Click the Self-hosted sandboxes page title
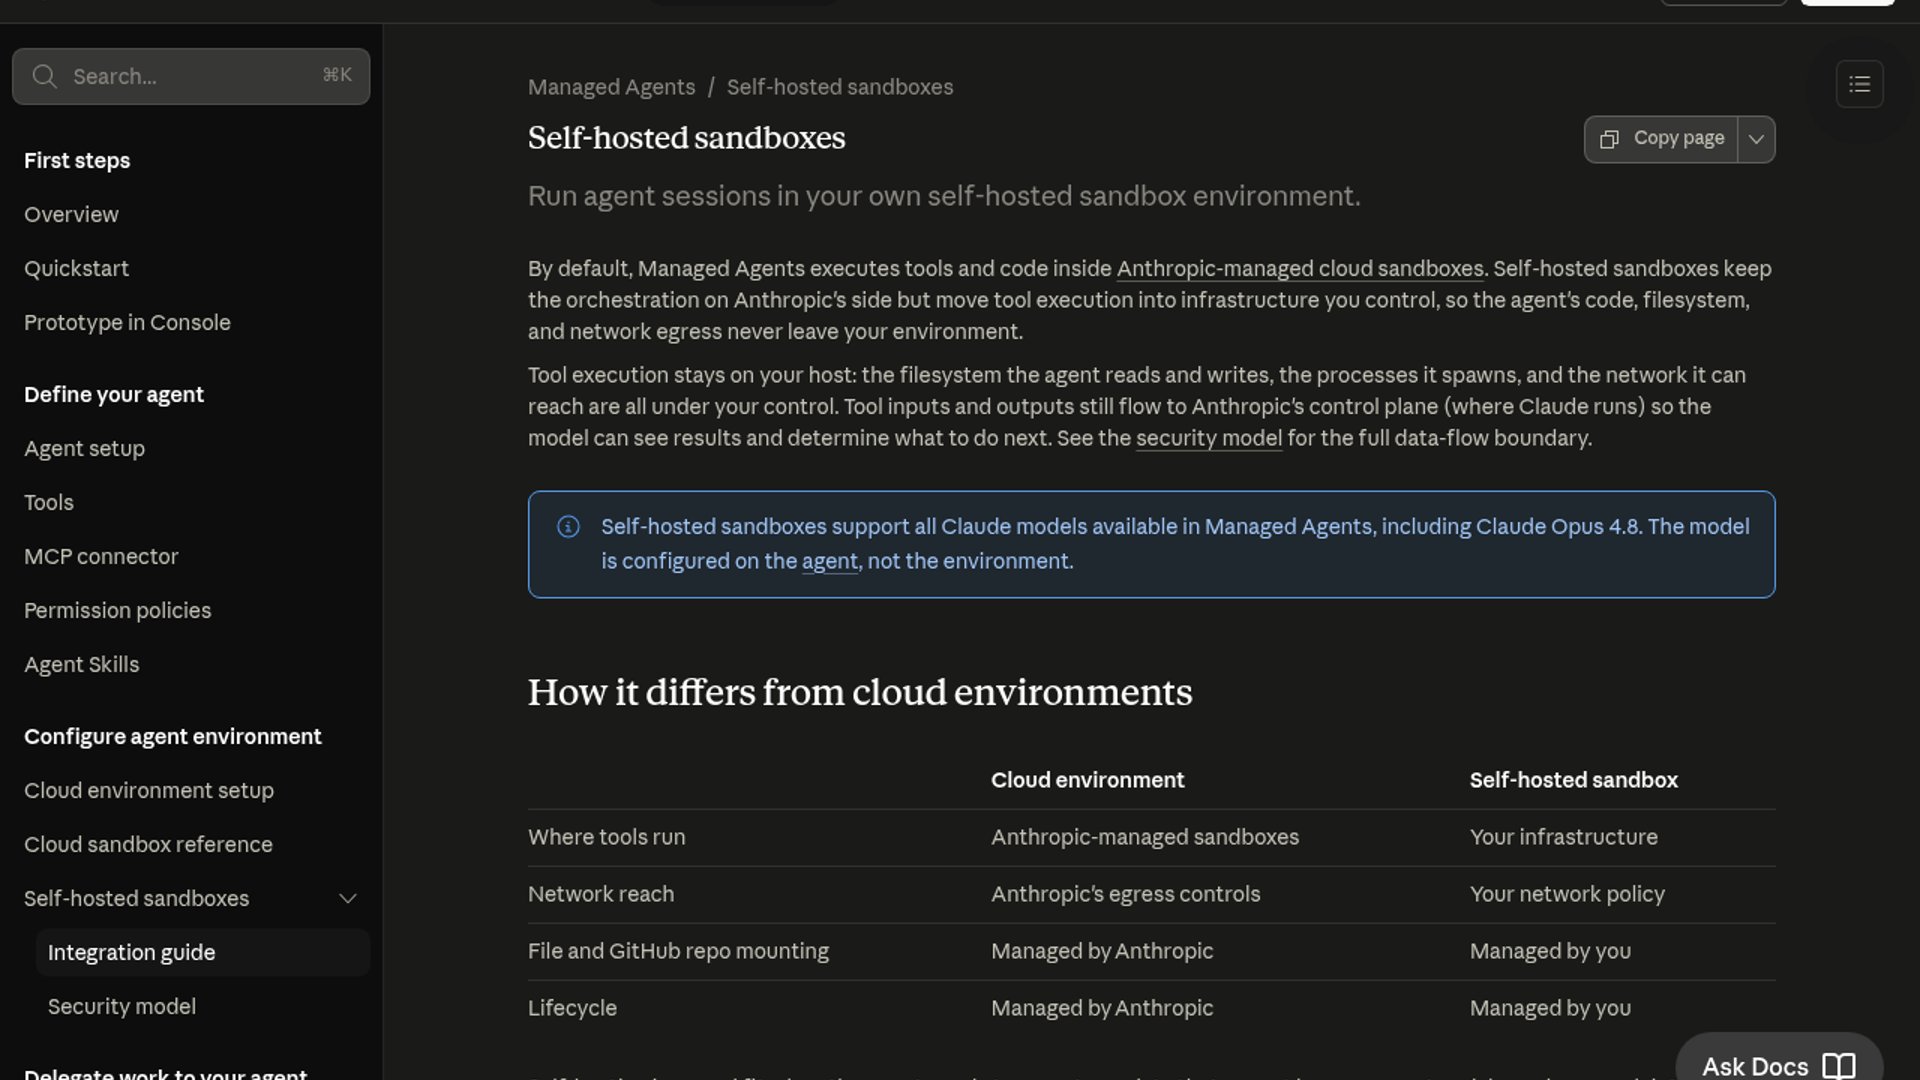 [x=686, y=138]
